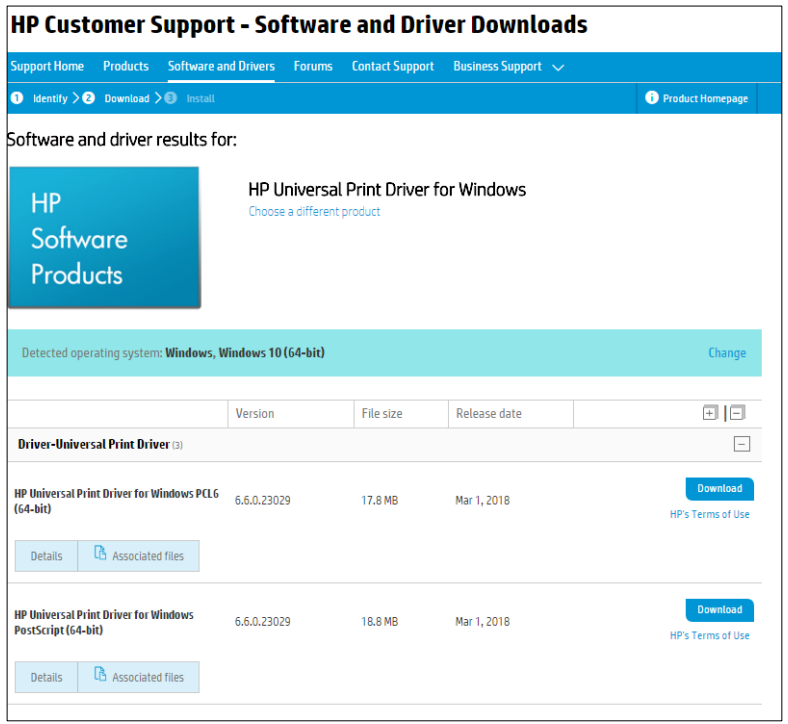The image size is (788, 724).
Task: Click the Driver-Universal Print Driver heading
Action: (x=94, y=445)
